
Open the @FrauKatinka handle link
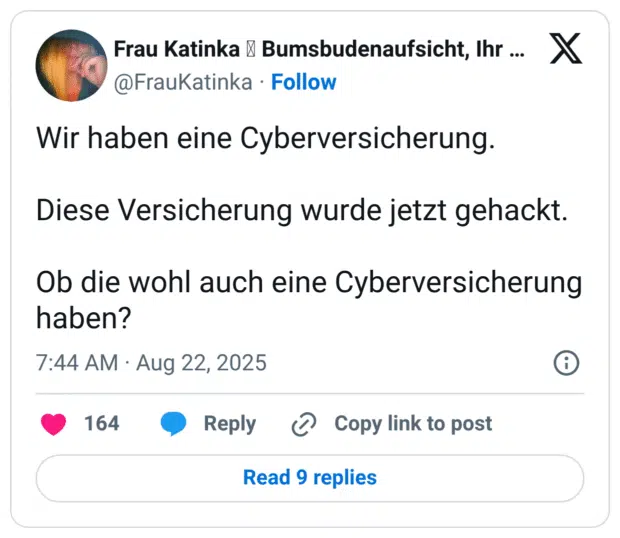(182, 83)
